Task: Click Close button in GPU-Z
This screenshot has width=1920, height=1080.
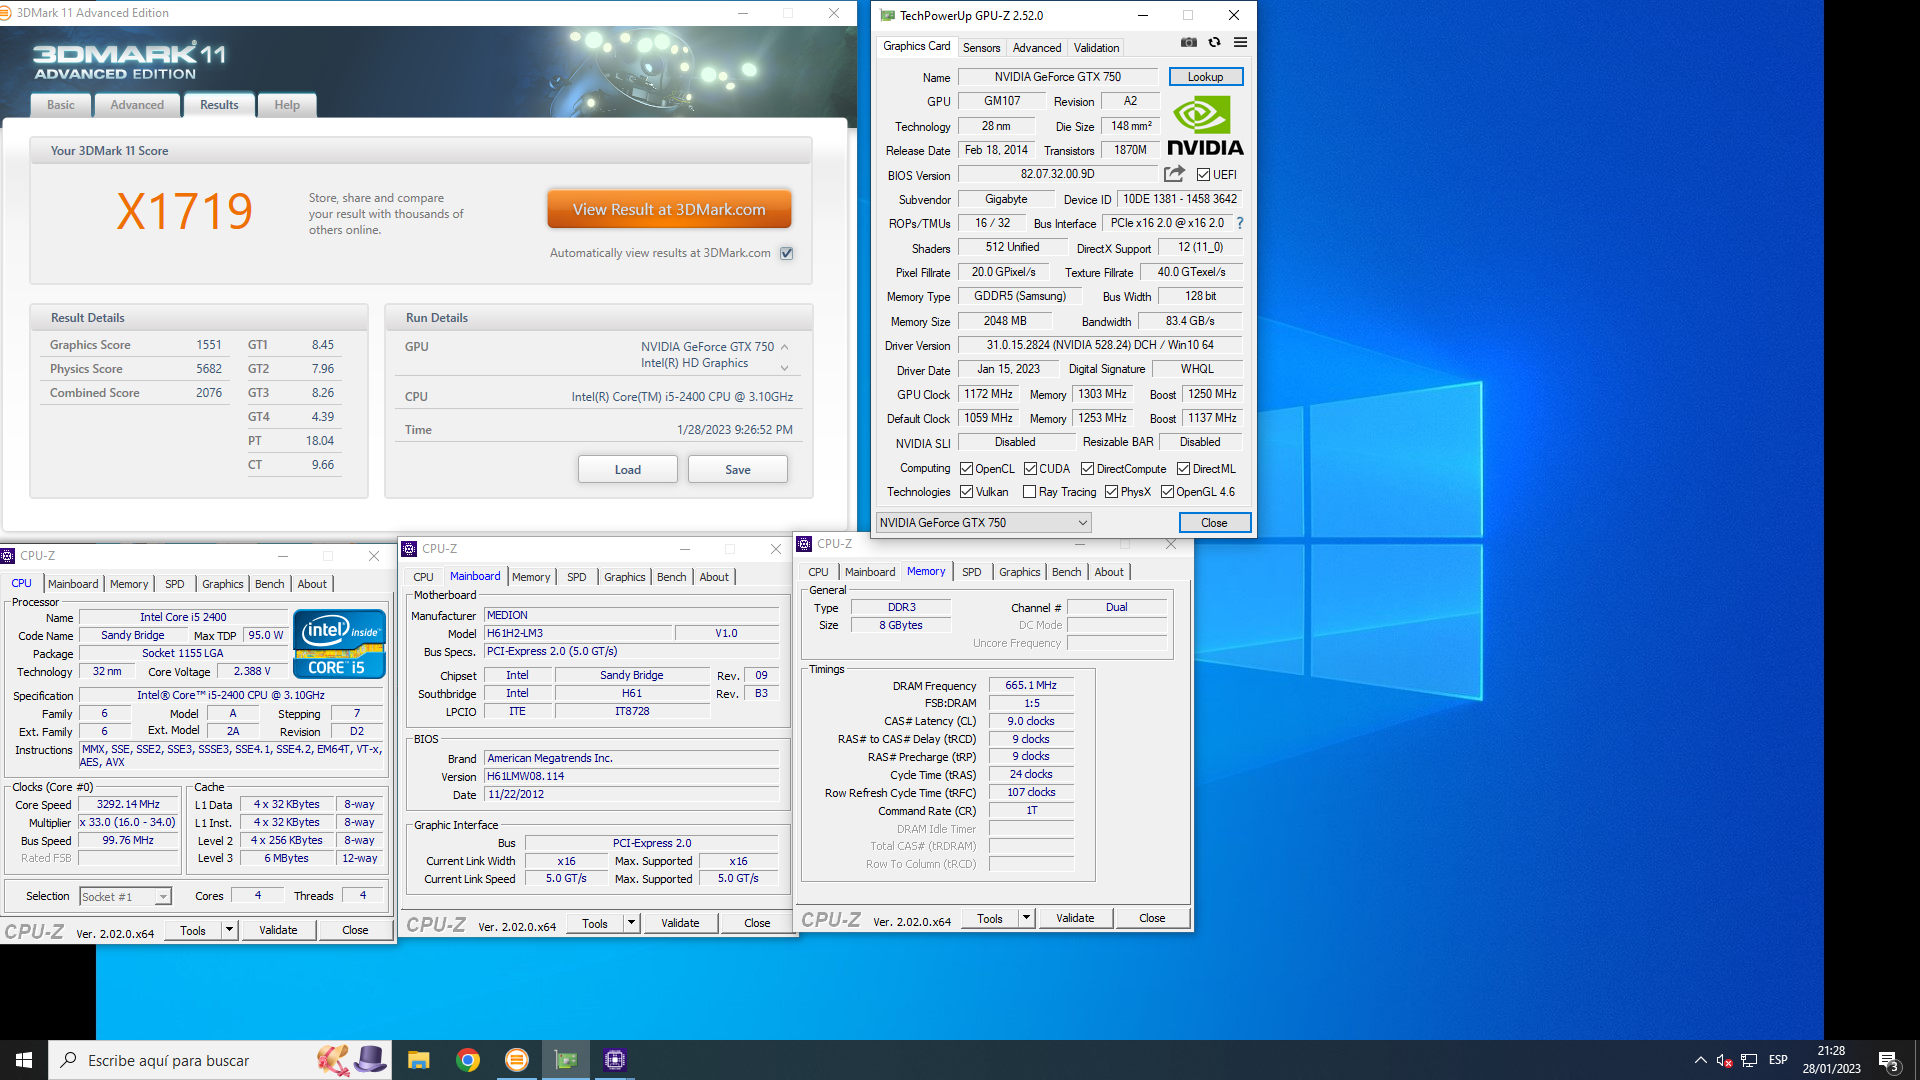Action: pyautogui.click(x=1214, y=522)
